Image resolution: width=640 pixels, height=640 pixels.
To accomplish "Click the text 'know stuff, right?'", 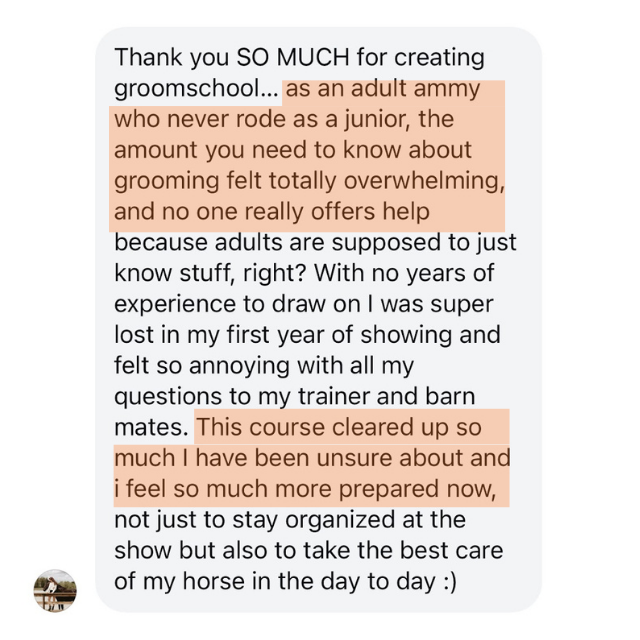I will [x=210, y=273].
